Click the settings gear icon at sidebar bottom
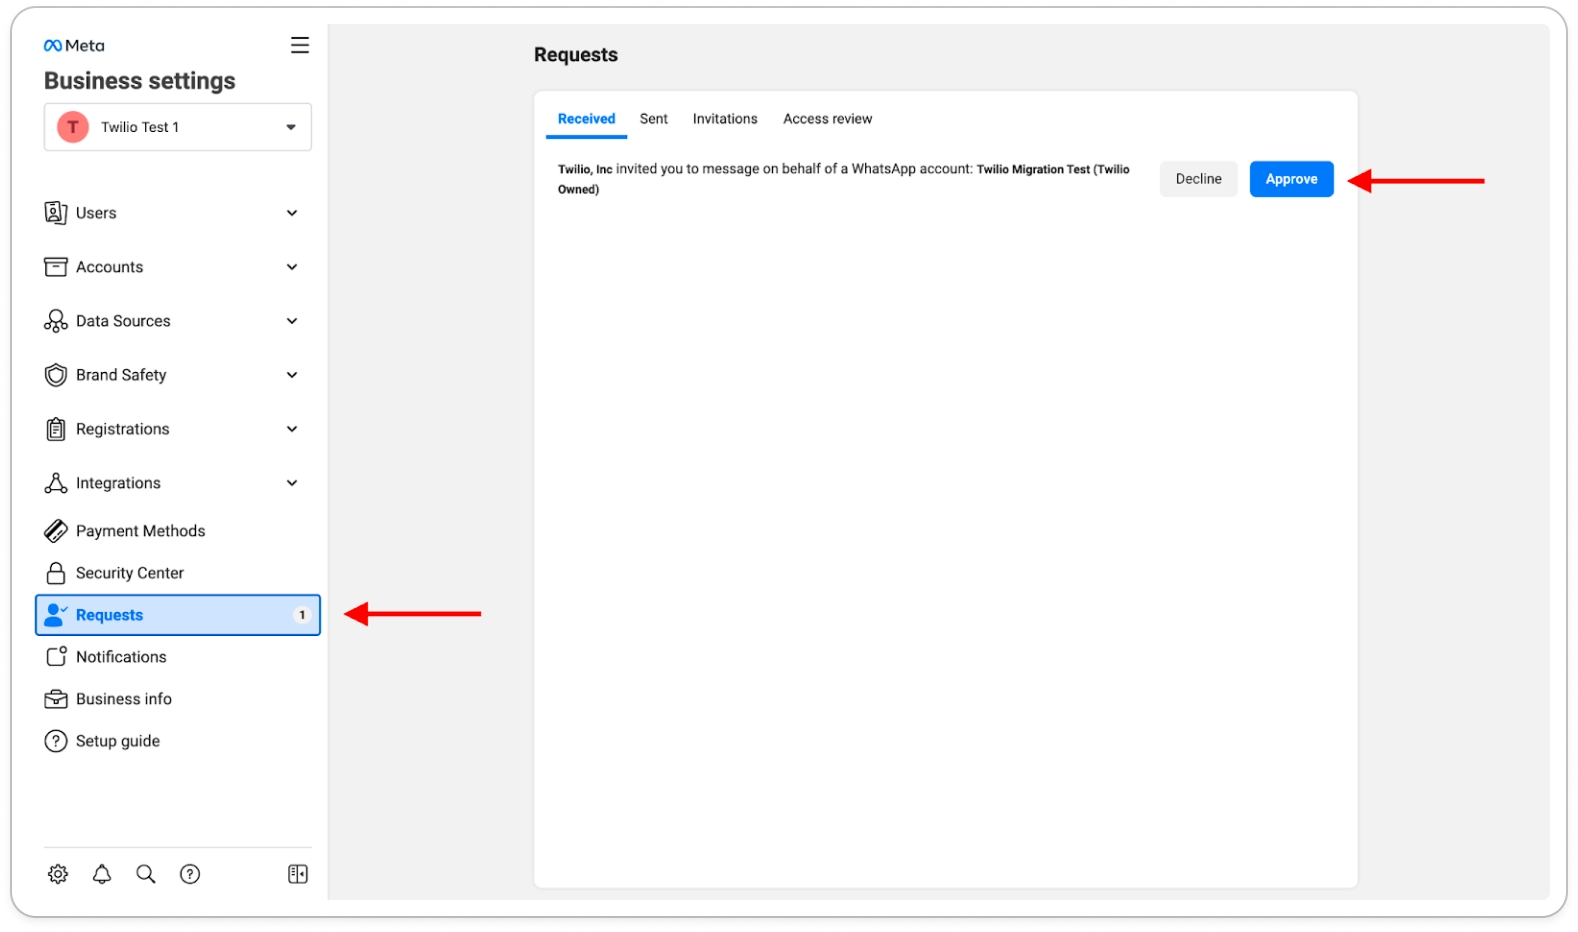 pyautogui.click(x=58, y=874)
